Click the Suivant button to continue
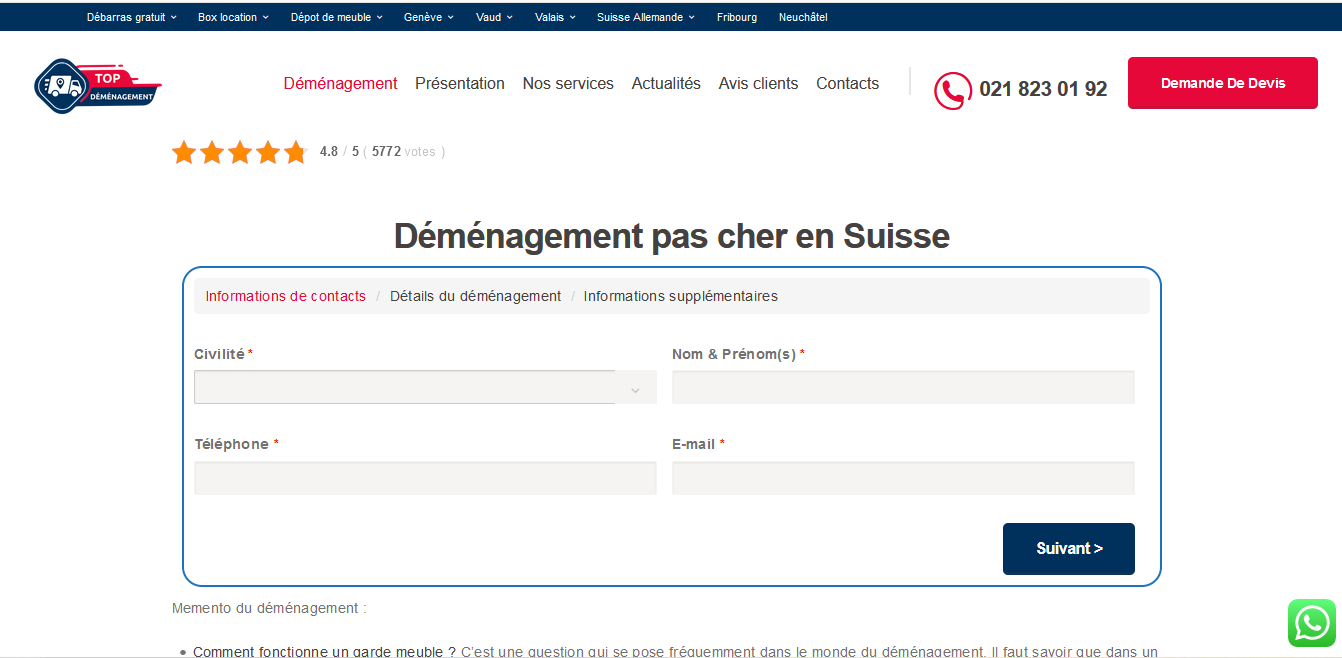The width and height of the screenshot is (1342, 658). pyautogui.click(x=1069, y=548)
